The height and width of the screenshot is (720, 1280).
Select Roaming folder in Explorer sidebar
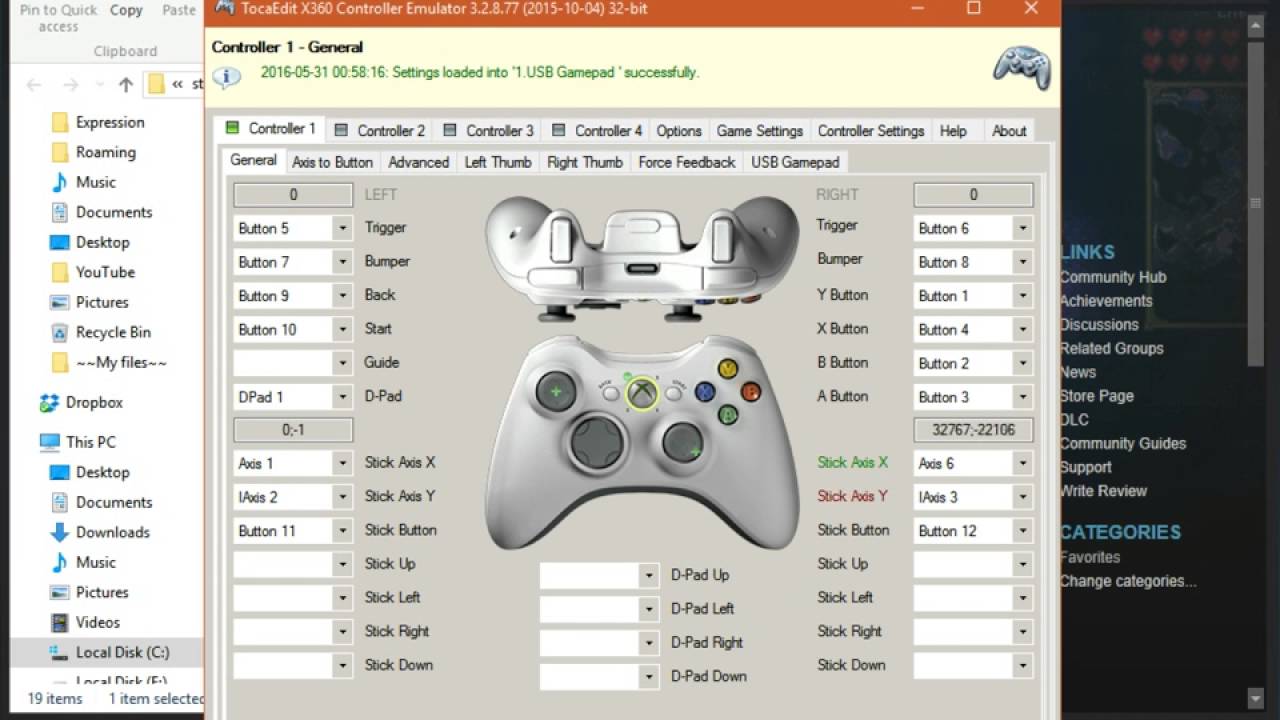coord(105,152)
